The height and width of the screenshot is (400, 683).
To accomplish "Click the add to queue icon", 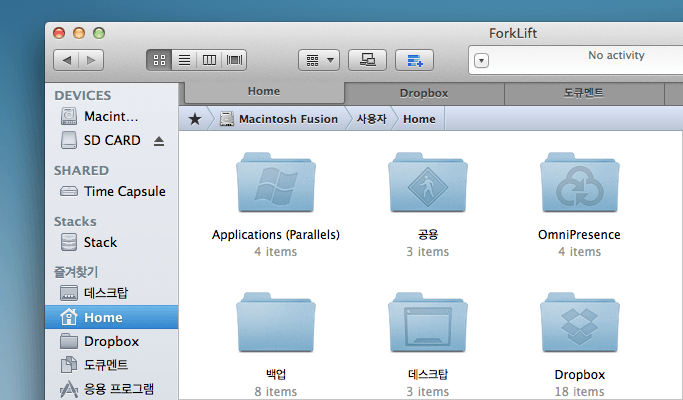I will pyautogui.click(x=414, y=60).
